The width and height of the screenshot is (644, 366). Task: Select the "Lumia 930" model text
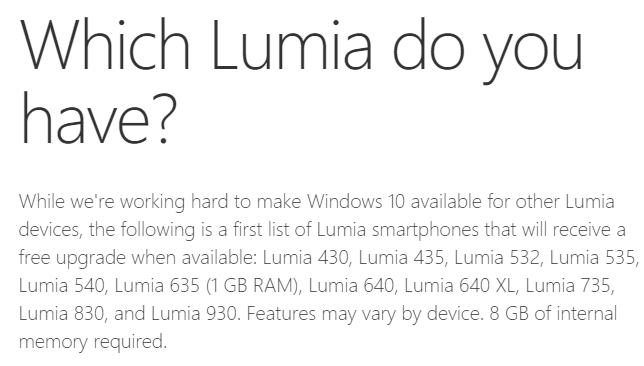[194, 313]
